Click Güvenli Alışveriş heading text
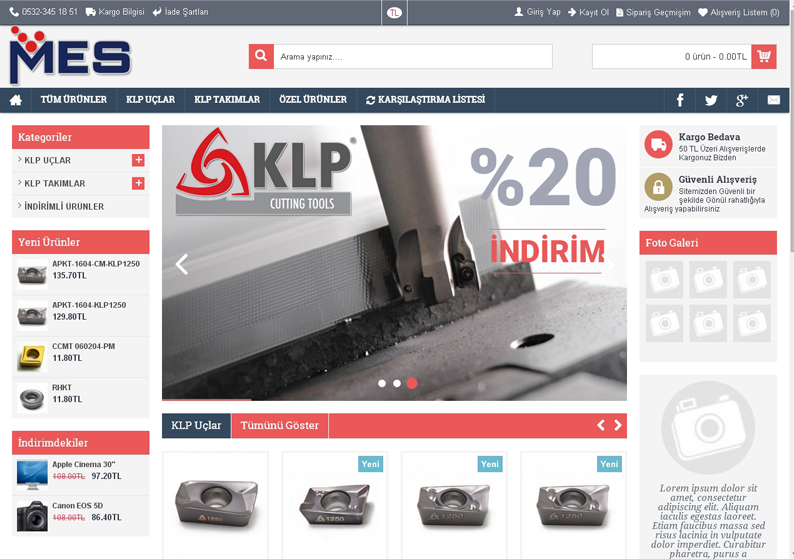794x559 pixels. point(718,179)
